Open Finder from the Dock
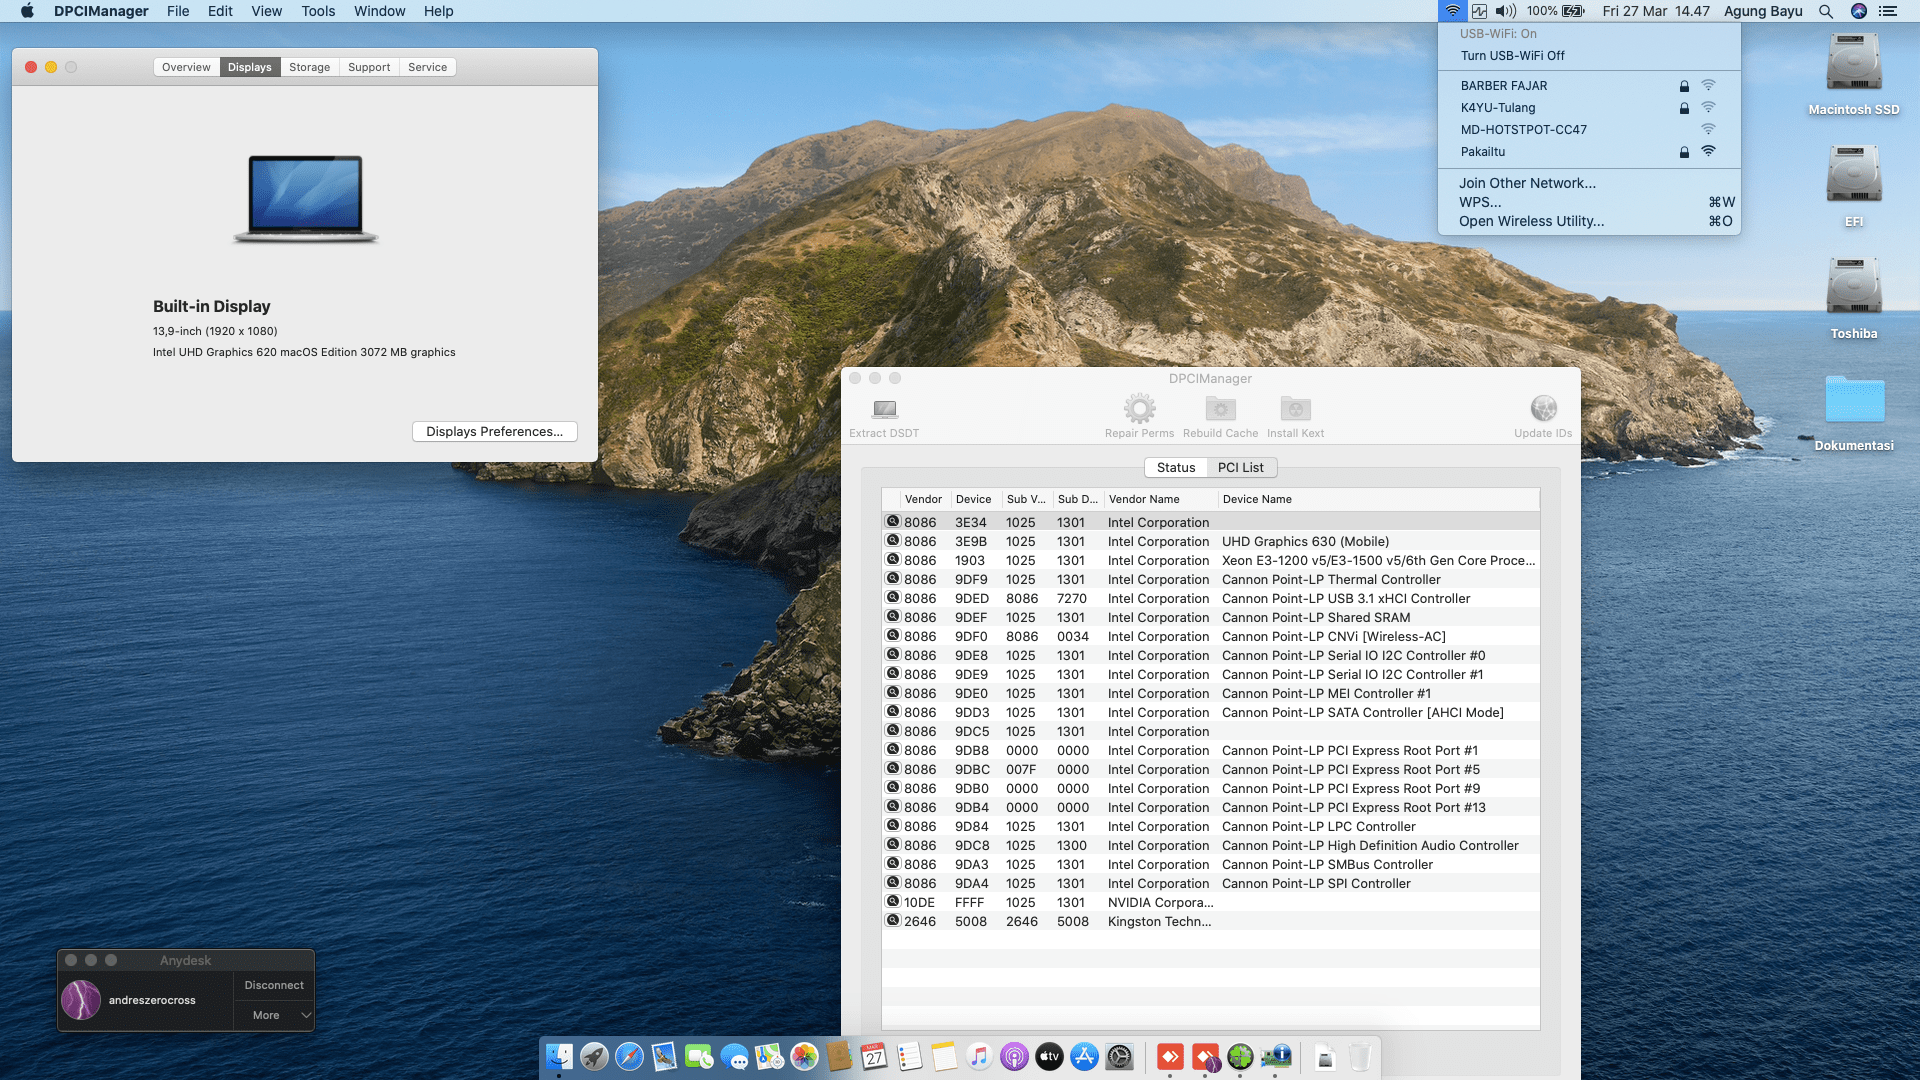The width and height of the screenshot is (1920, 1080). click(559, 1057)
